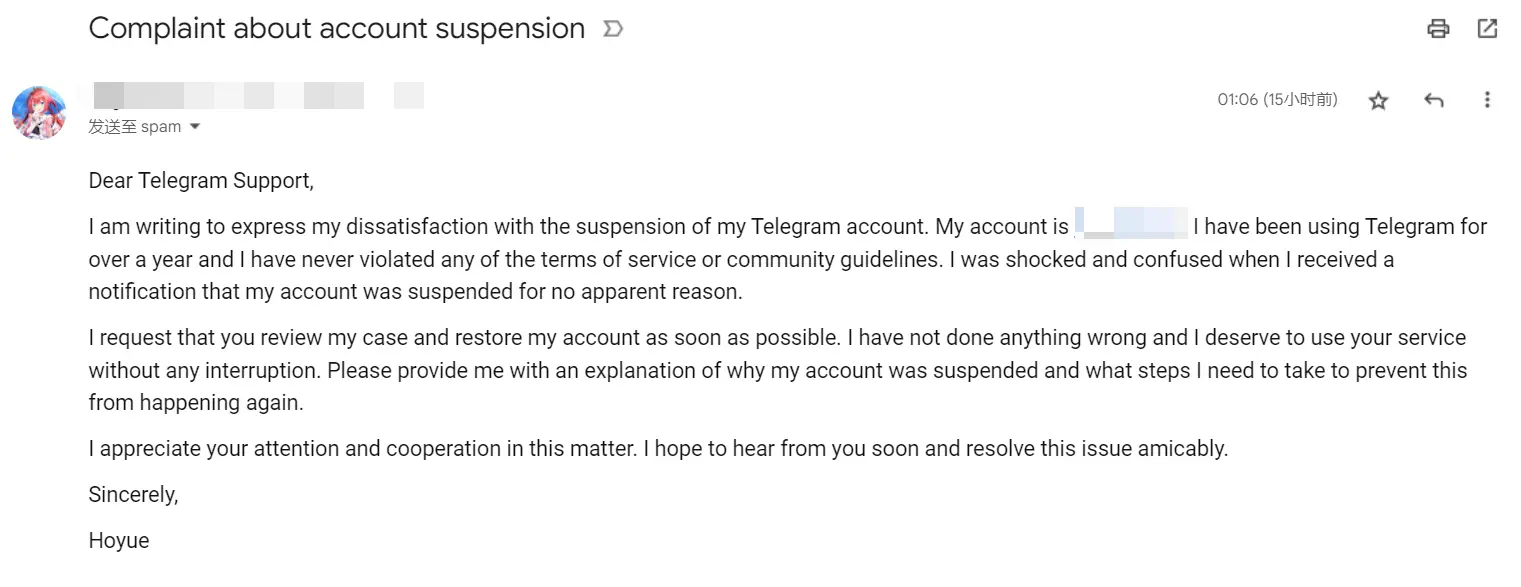
Task: Click the paragraph starting I appreciate your attention
Action: pyautogui.click(x=658, y=449)
